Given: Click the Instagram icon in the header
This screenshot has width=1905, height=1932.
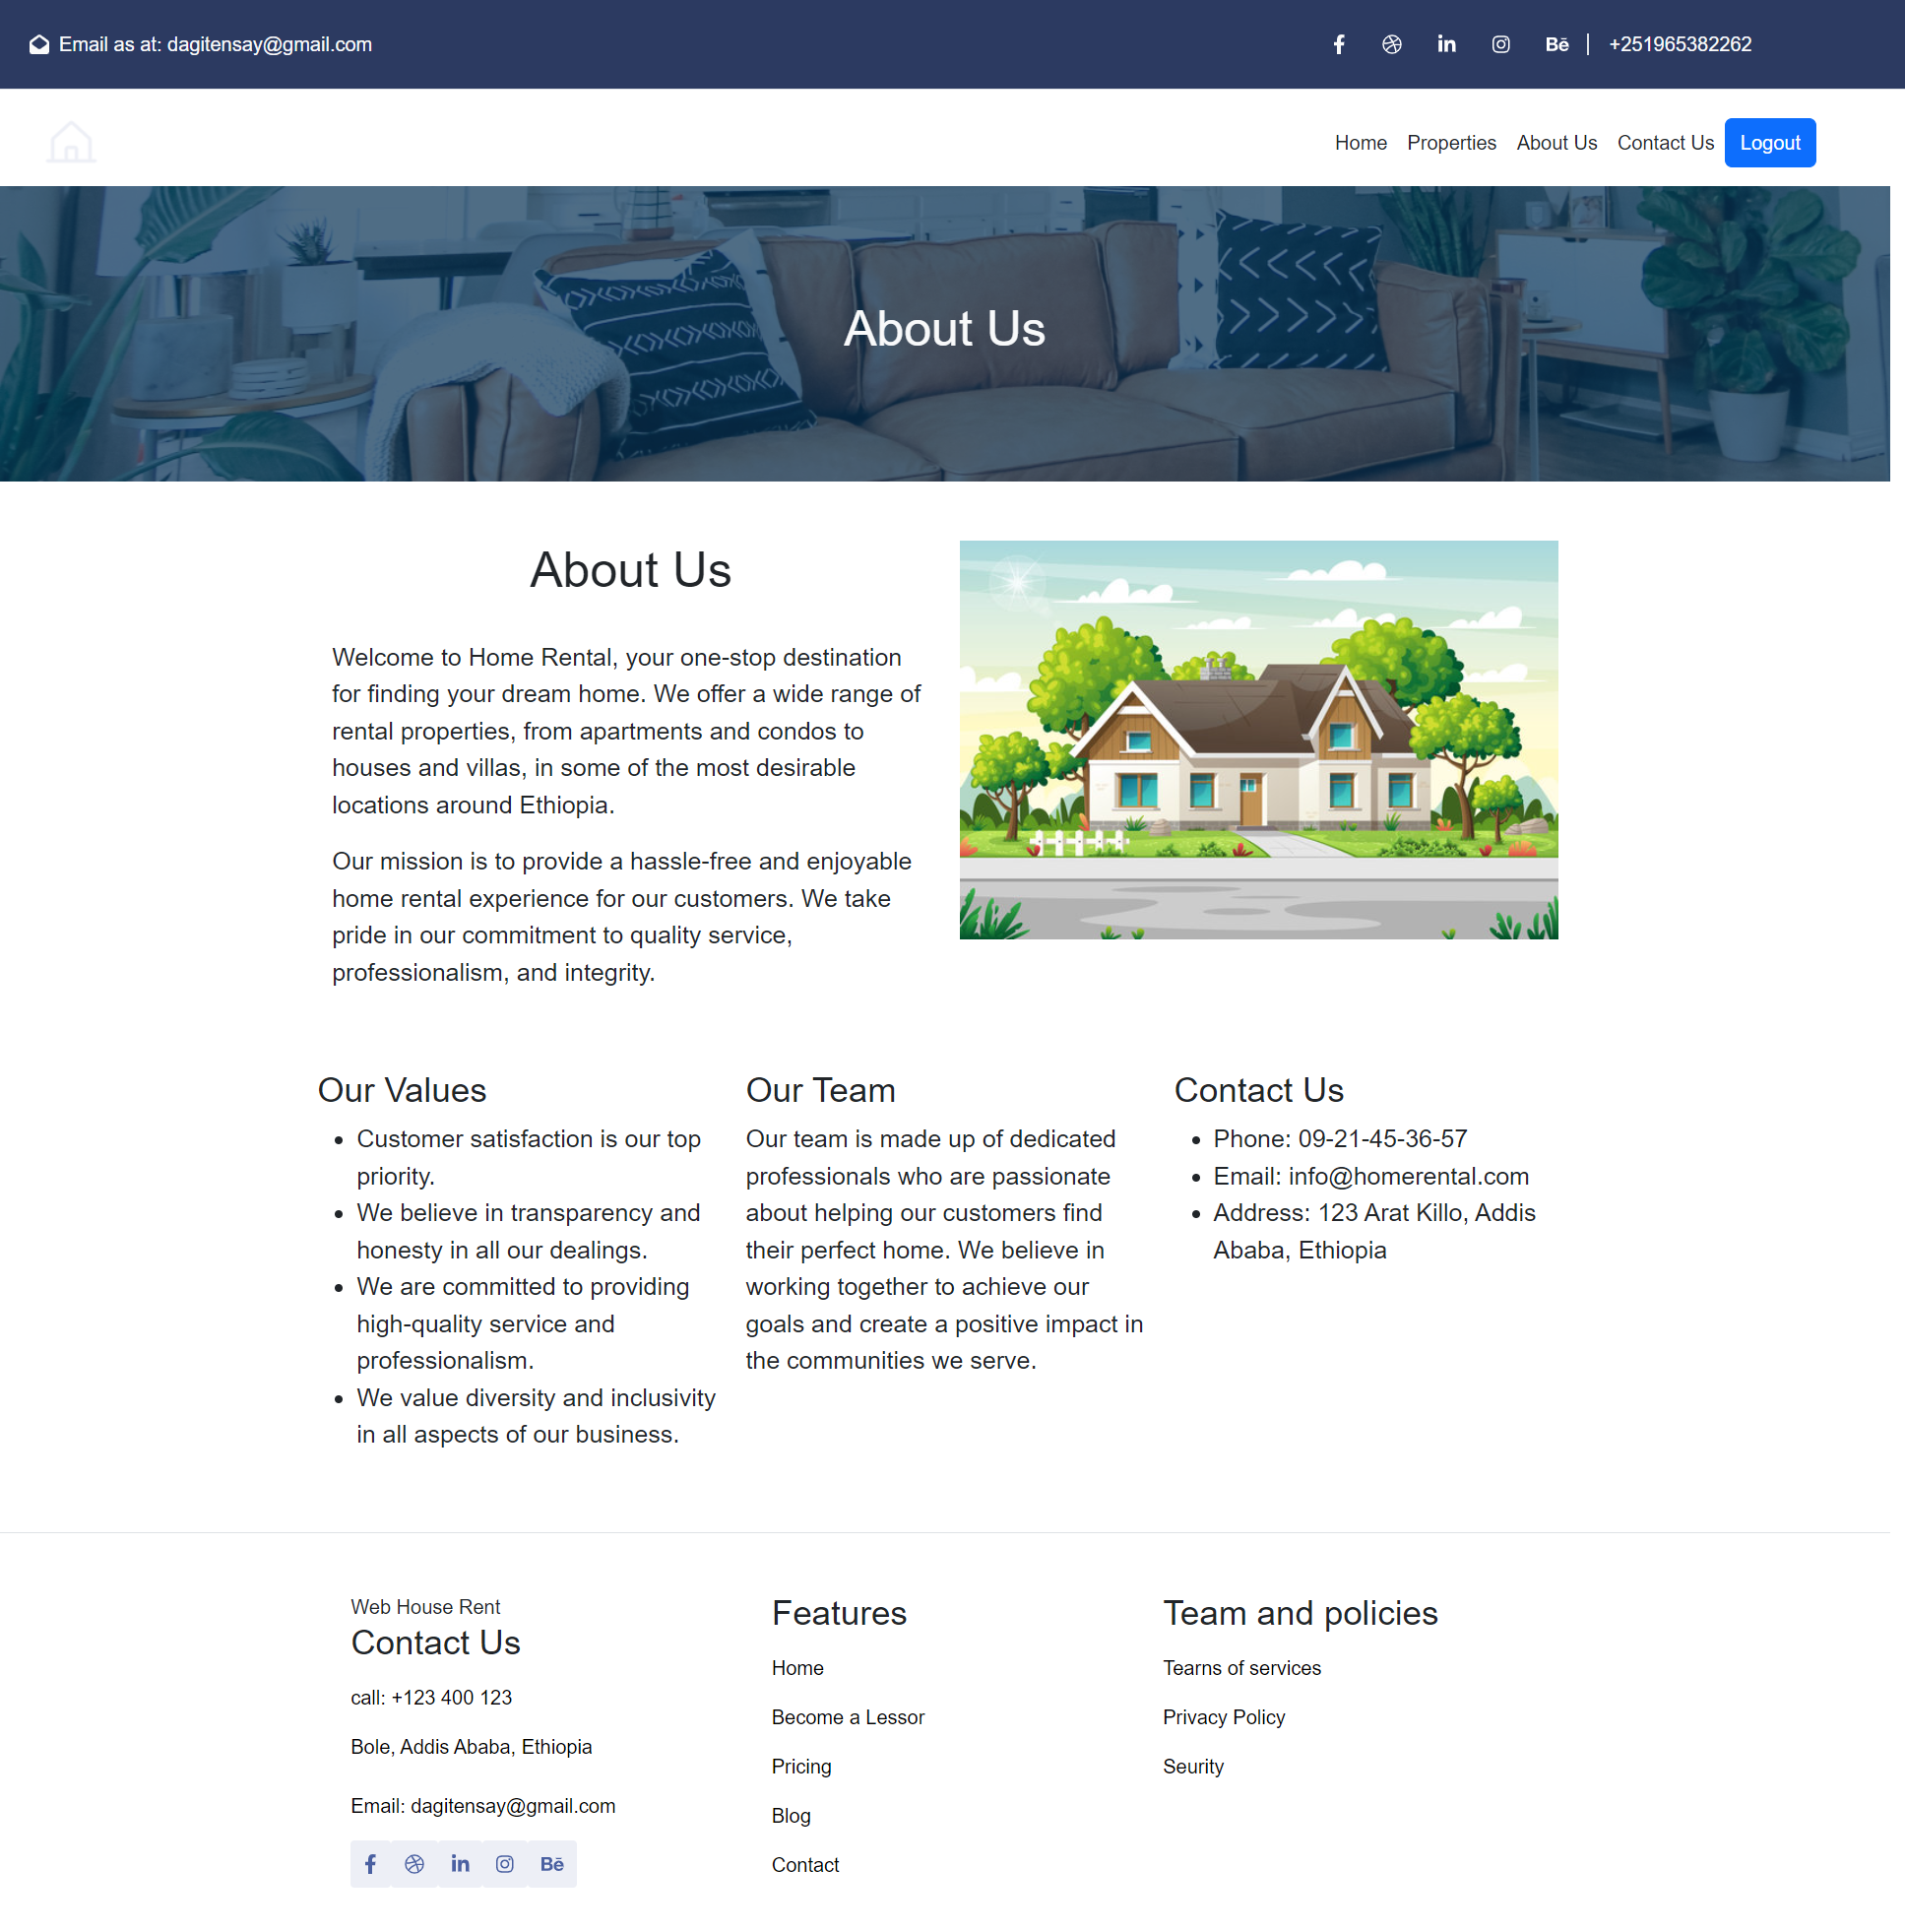Looking at the screenshot, I should (1500, 43).
